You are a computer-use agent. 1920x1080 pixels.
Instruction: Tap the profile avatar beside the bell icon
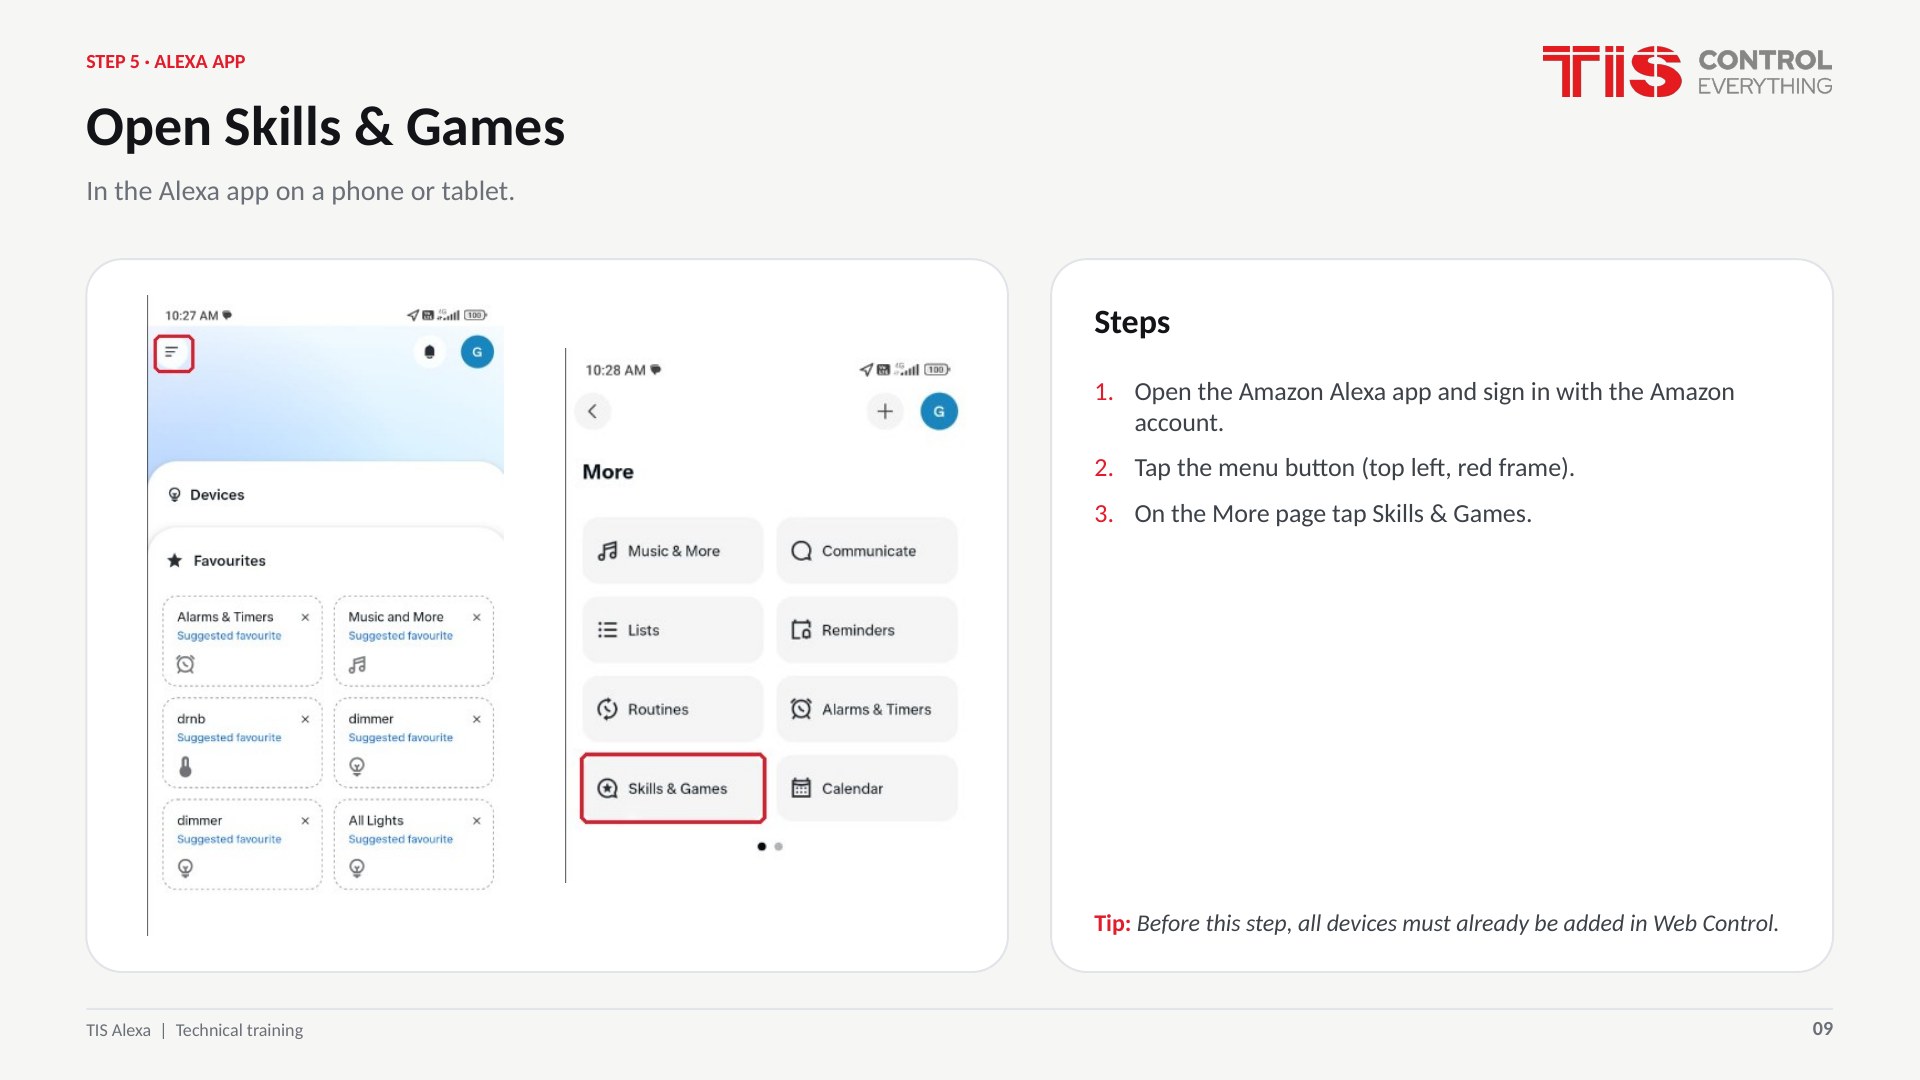[477, 352]
